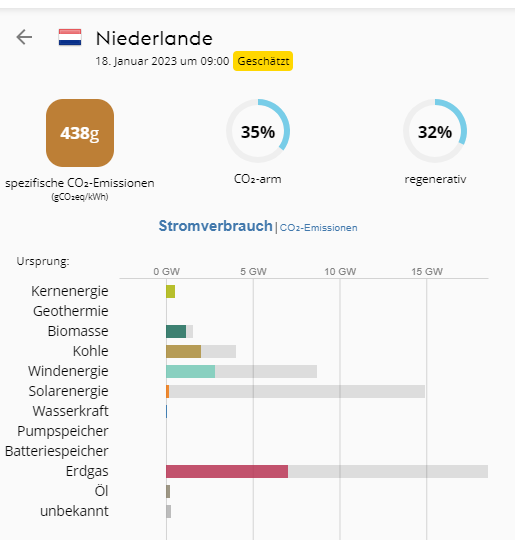Click the Pumpspeicher row label
Viewport: 515px width, 540px height.
[x=63, y=431]
